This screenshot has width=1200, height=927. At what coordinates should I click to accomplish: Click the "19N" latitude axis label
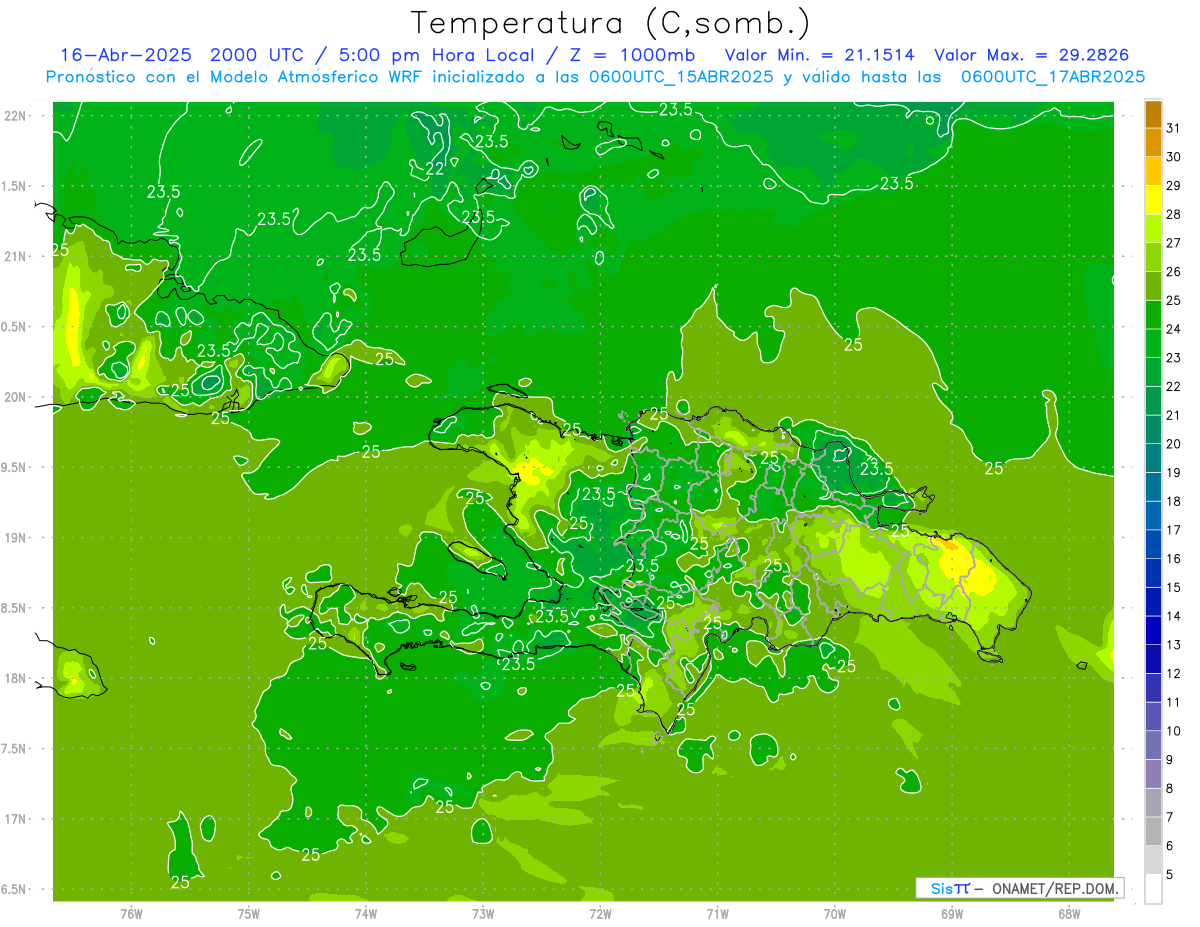[16, 538]
